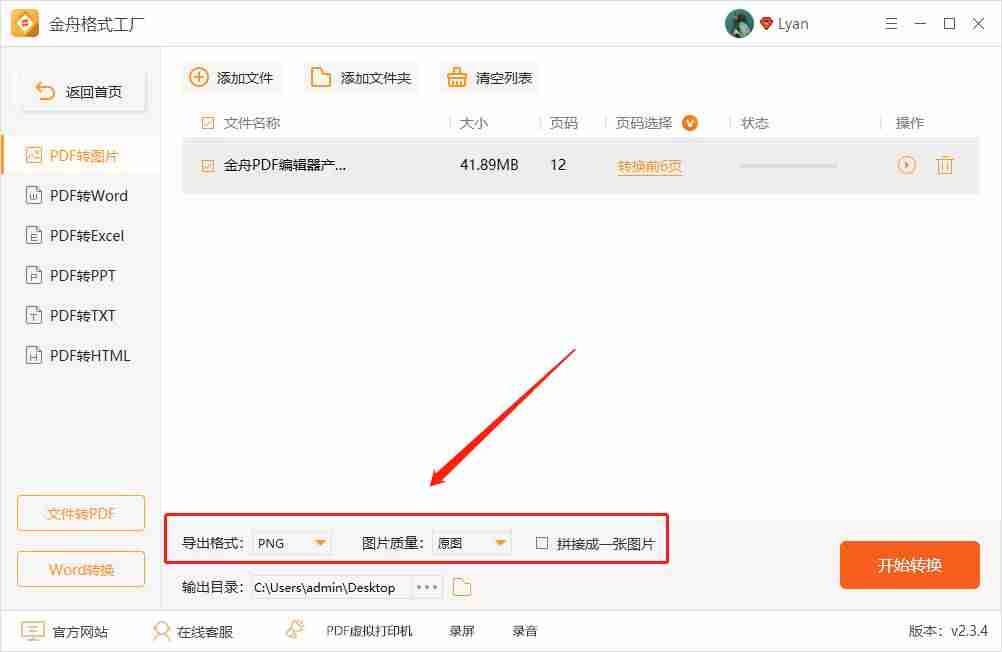Open the Lyan user avatar
This screenshot has width=1002, height=652.
pyautogui.click(x=739, y=24)
